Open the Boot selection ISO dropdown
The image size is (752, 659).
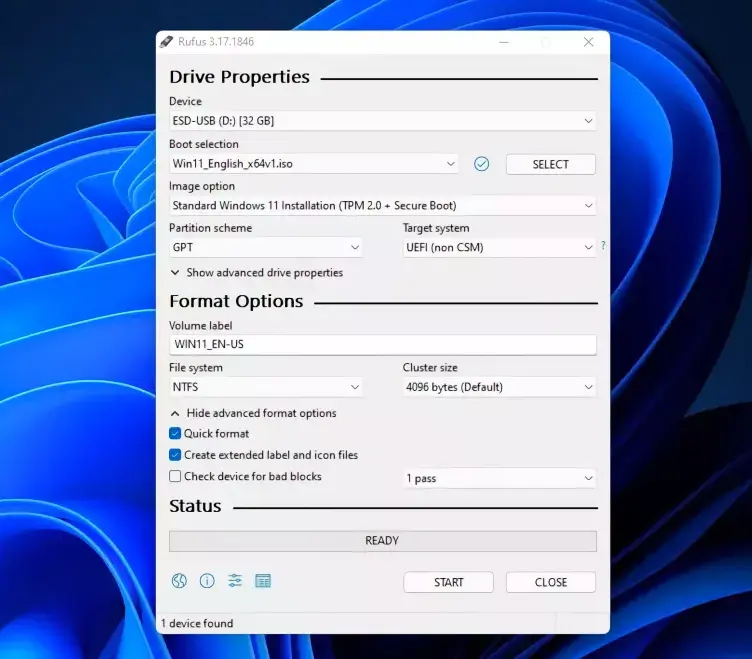(x=314, y=164)
